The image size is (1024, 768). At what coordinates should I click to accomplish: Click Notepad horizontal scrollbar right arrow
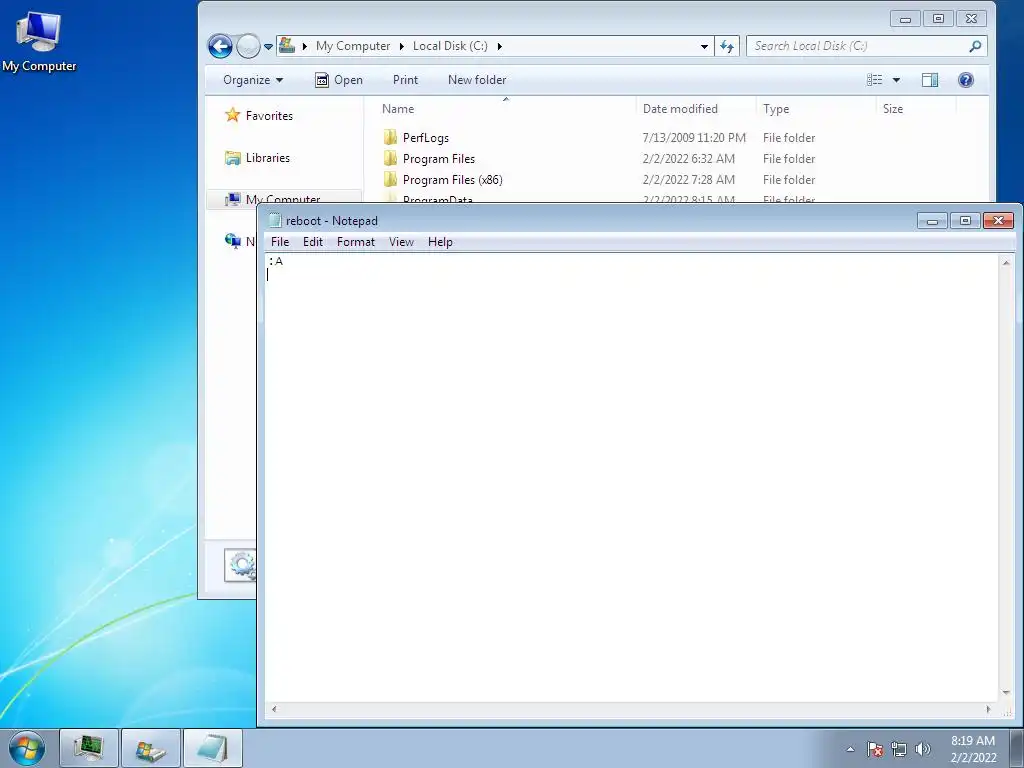click(x=988, y=709)
